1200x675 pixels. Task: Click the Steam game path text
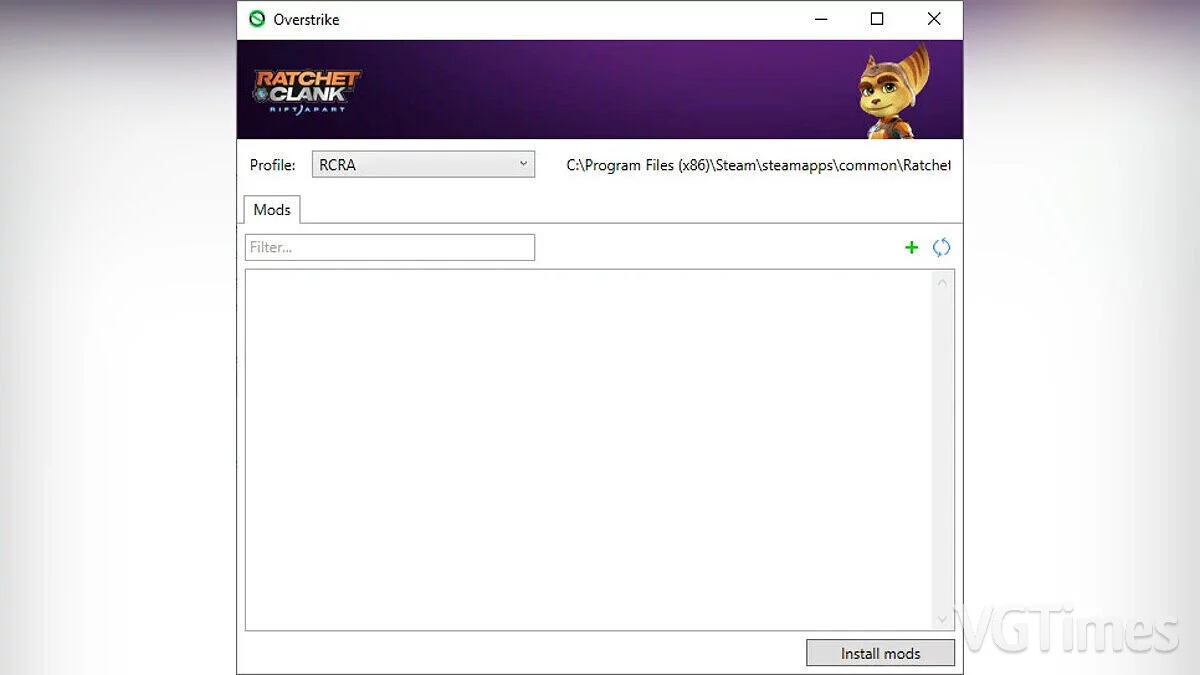[758, 165]
